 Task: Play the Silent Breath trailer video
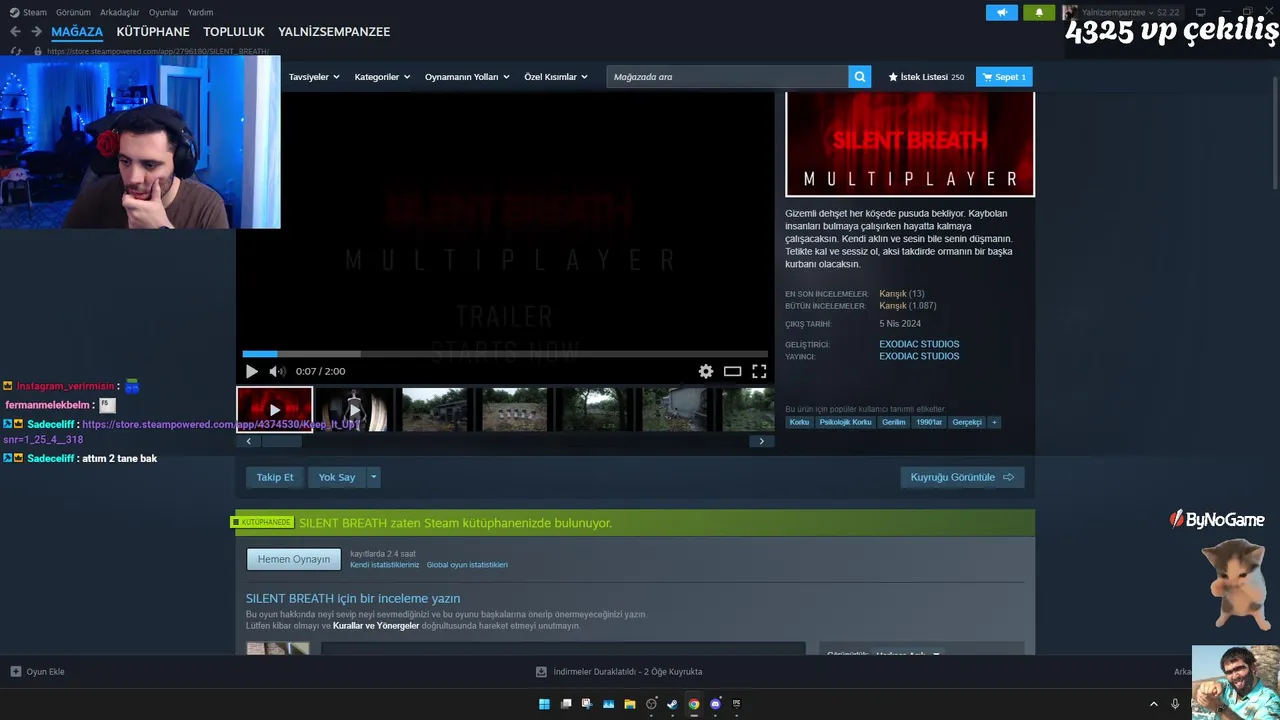point(252,371)
